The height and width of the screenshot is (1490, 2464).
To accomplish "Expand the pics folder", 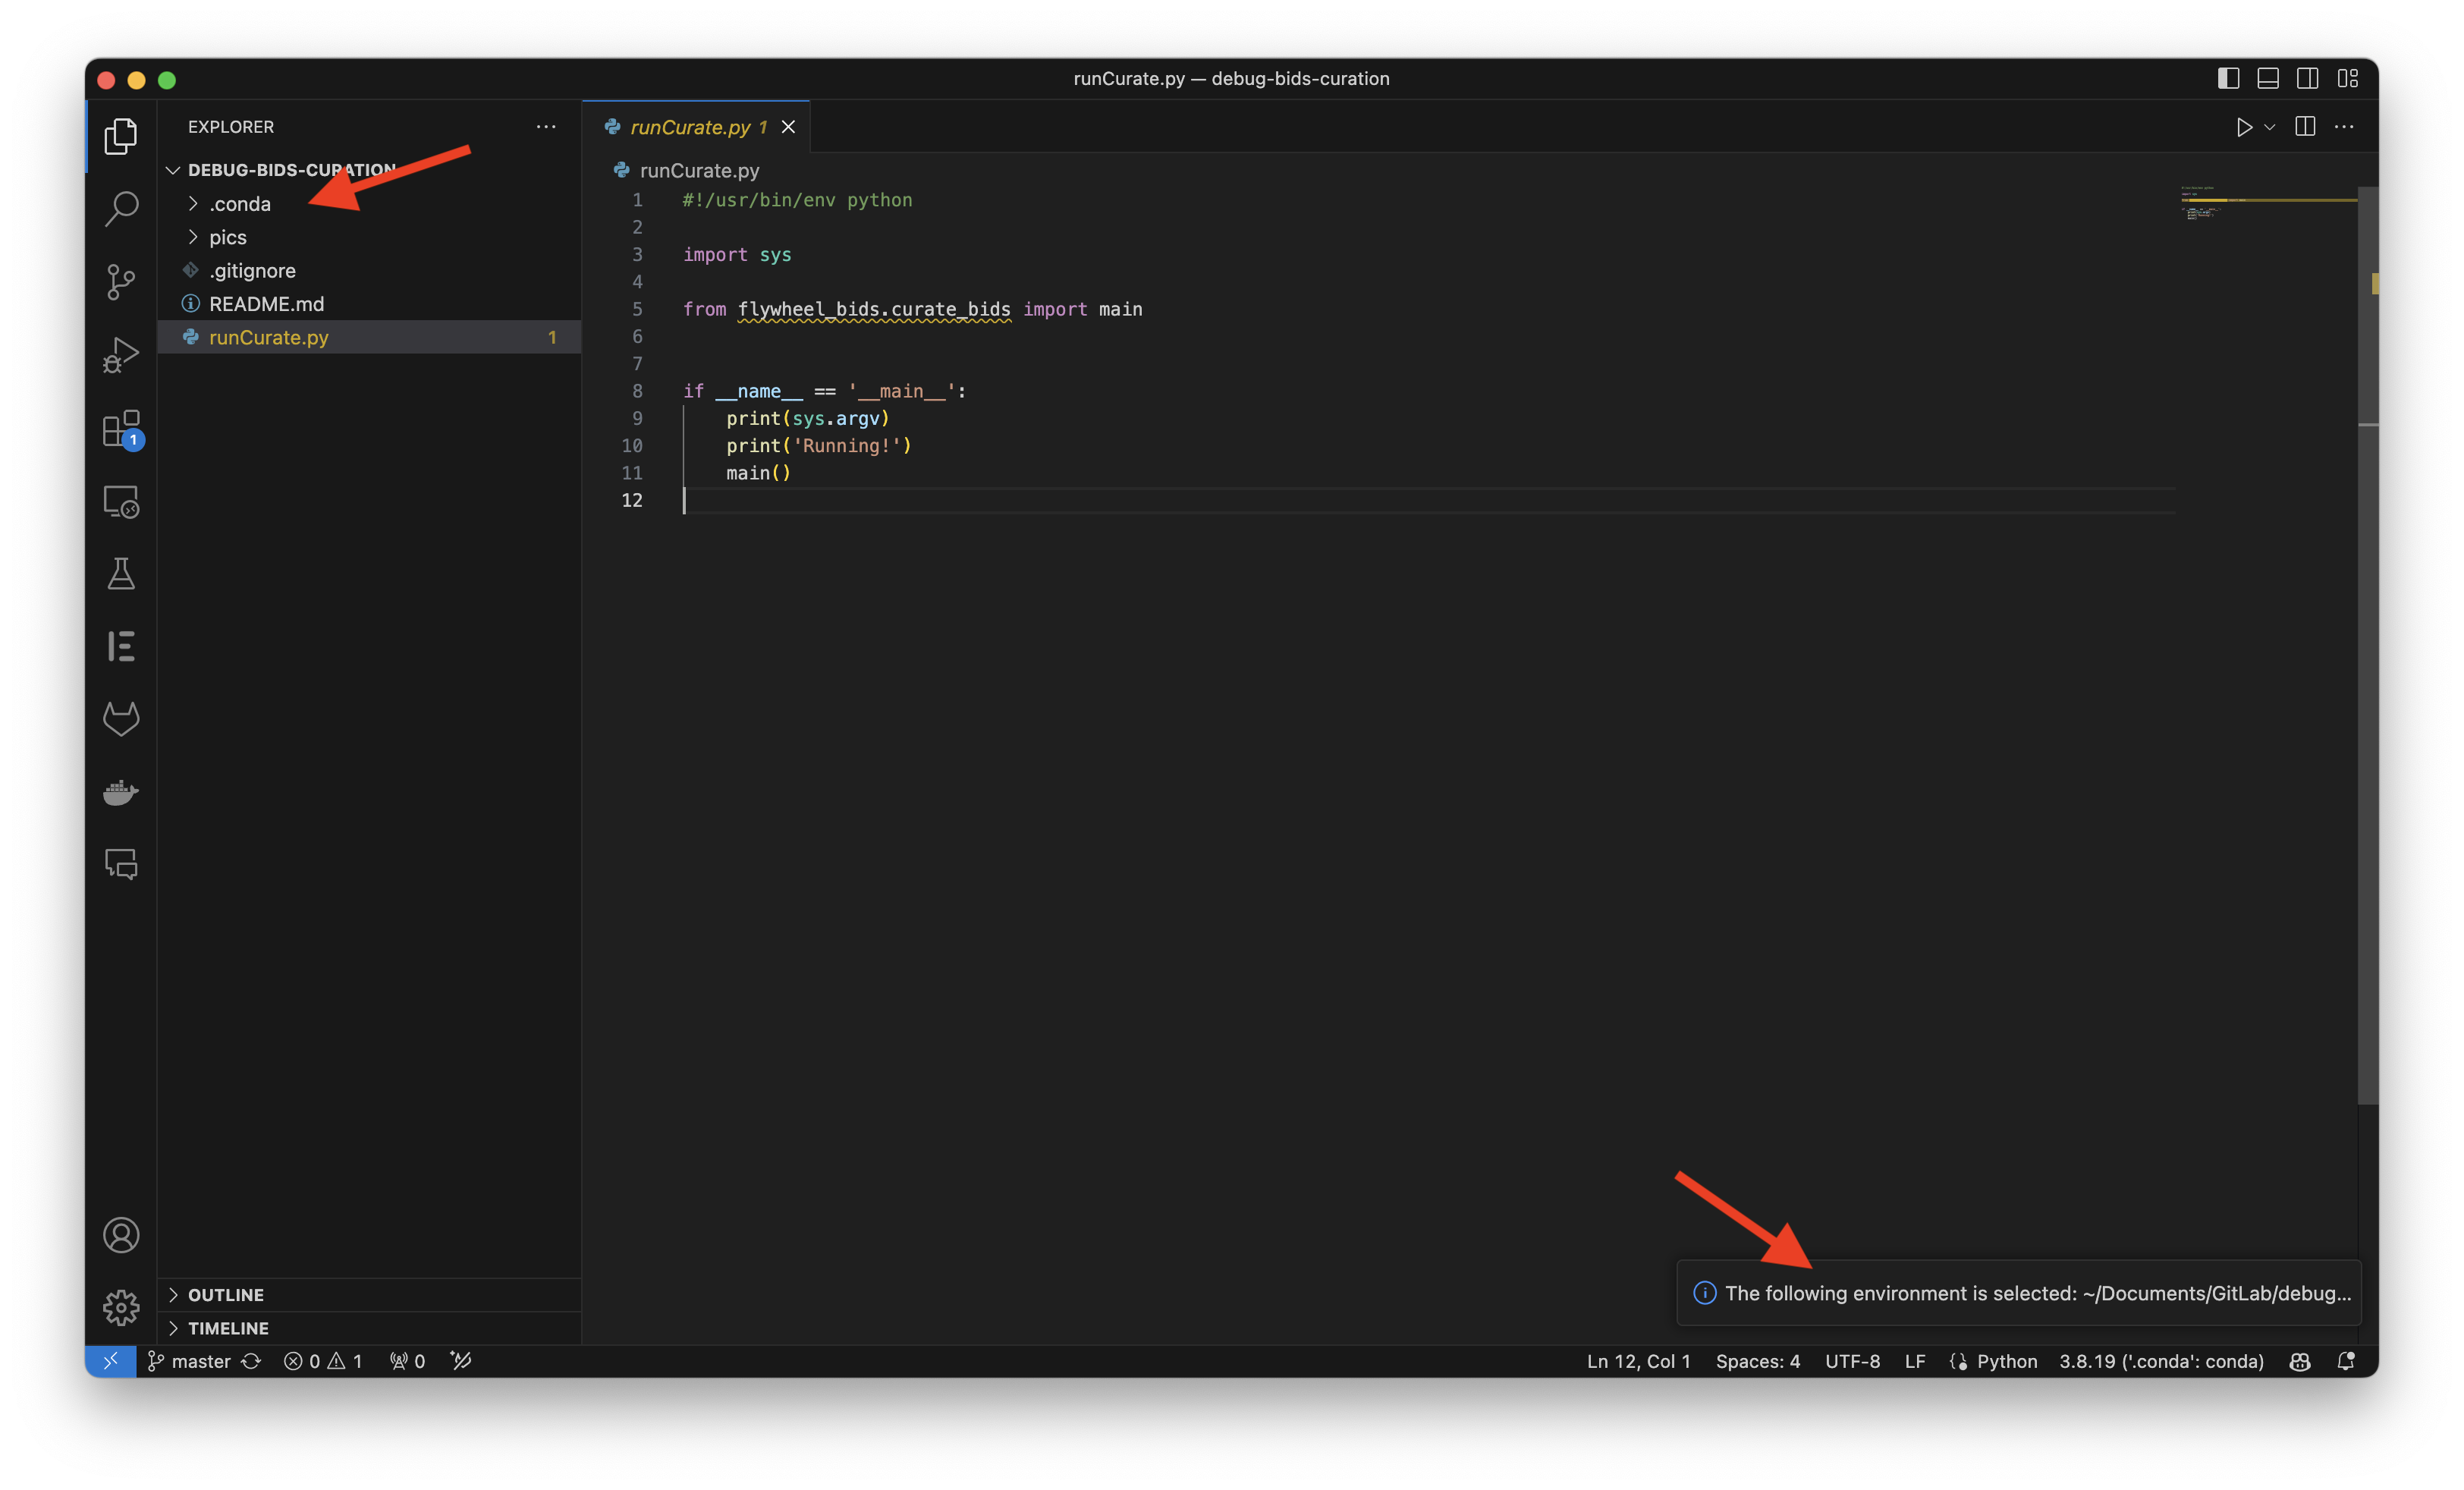I will click(x=369, y=237).
